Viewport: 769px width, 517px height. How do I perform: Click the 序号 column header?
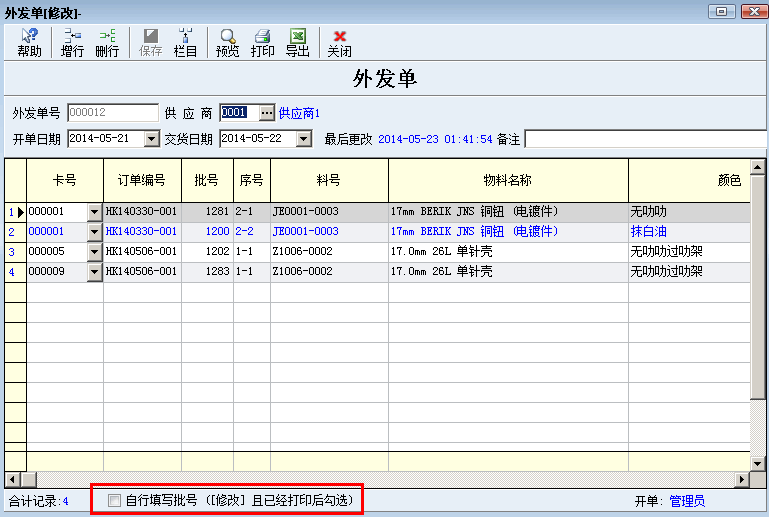pos(252,181)
